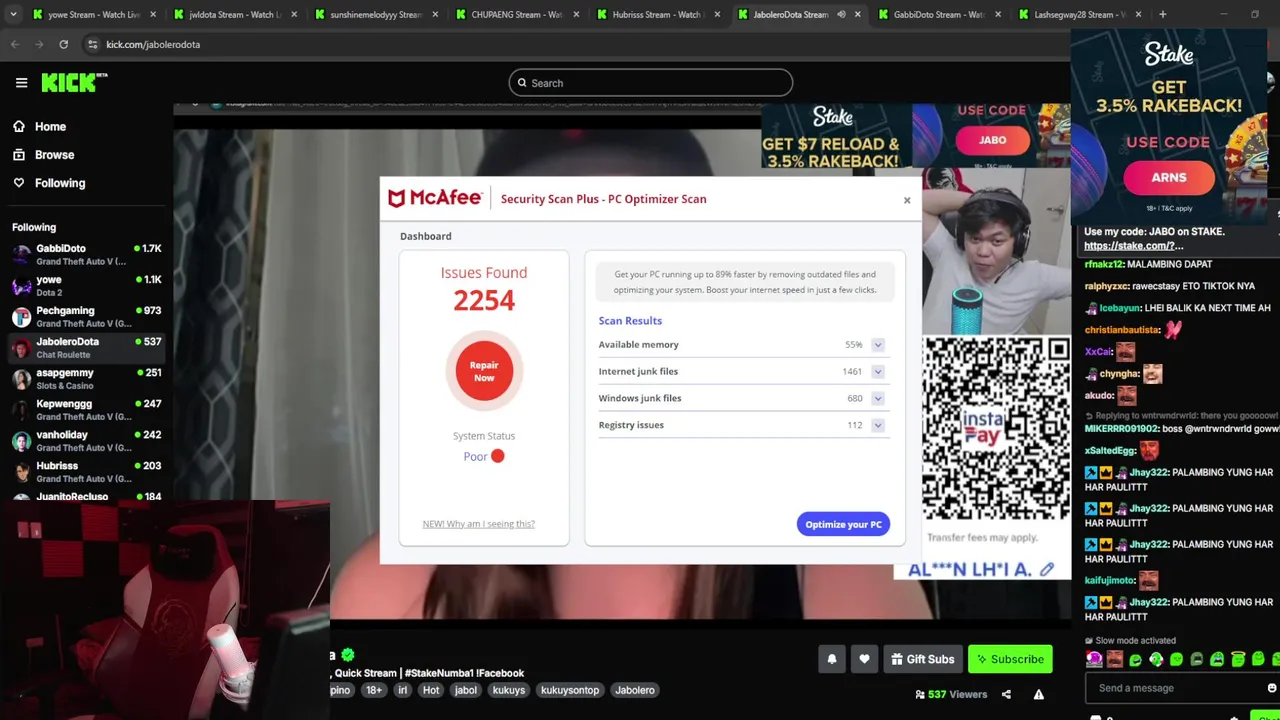Click the McAfee shield logo
This screenshot has width=1280, height=720.
tap(397, 198)
